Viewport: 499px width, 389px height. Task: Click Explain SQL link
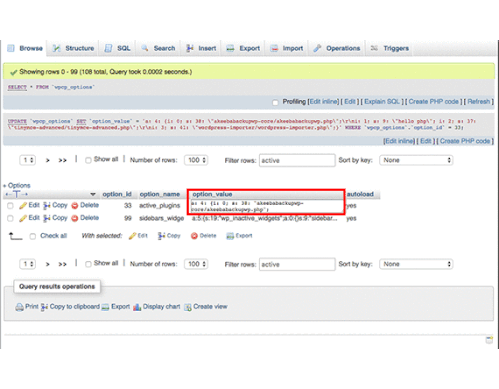[x=382, y=102]
